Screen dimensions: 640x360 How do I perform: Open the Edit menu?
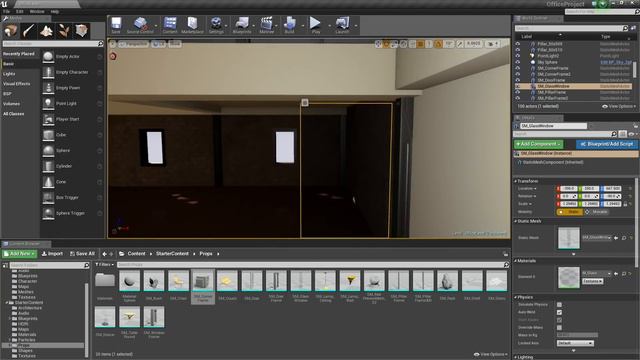click(20, 11)
